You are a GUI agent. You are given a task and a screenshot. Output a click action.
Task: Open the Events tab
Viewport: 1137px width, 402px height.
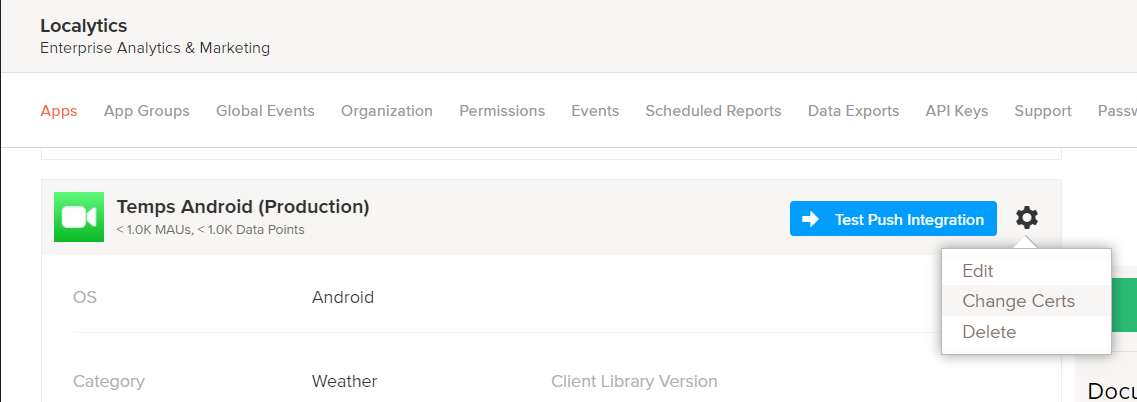(595, 111)
